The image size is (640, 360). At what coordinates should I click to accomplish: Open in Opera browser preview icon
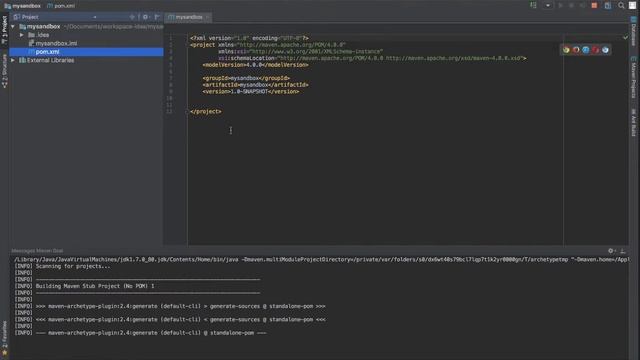click(596, 50)
